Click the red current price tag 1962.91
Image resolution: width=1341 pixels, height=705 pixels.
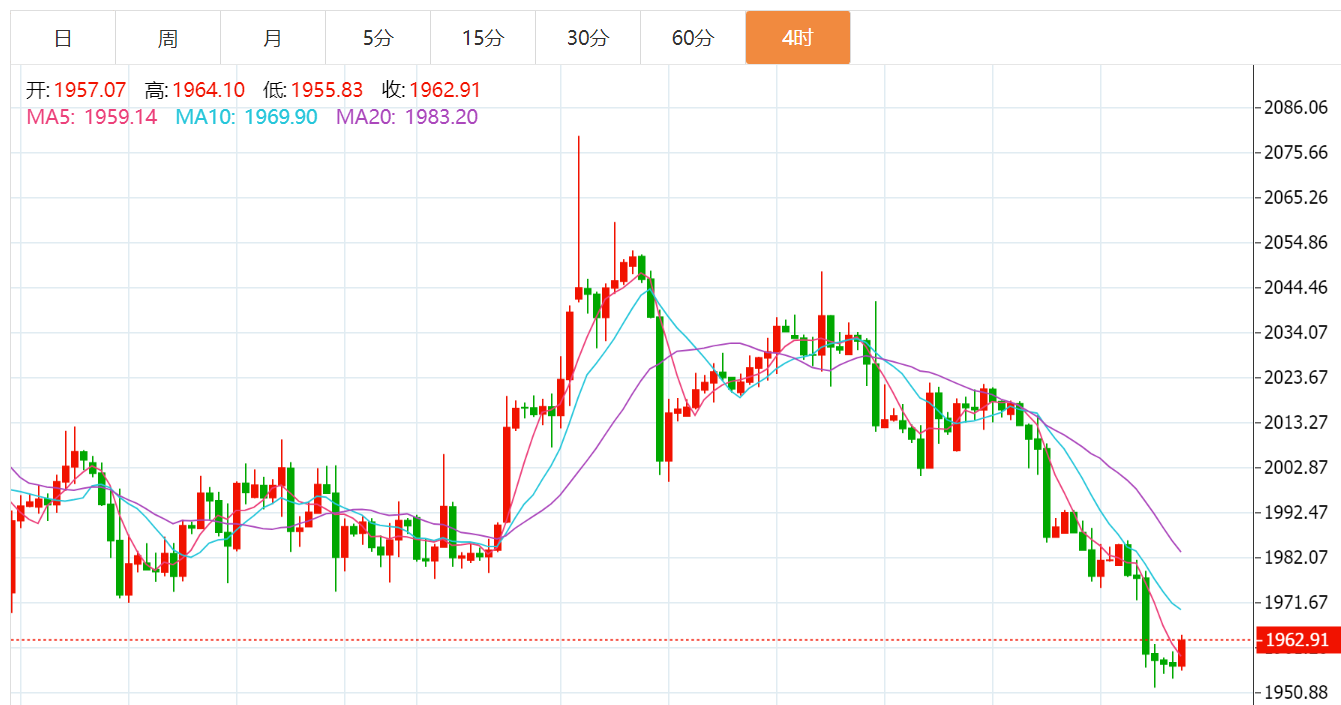[x=1297, y=640]
